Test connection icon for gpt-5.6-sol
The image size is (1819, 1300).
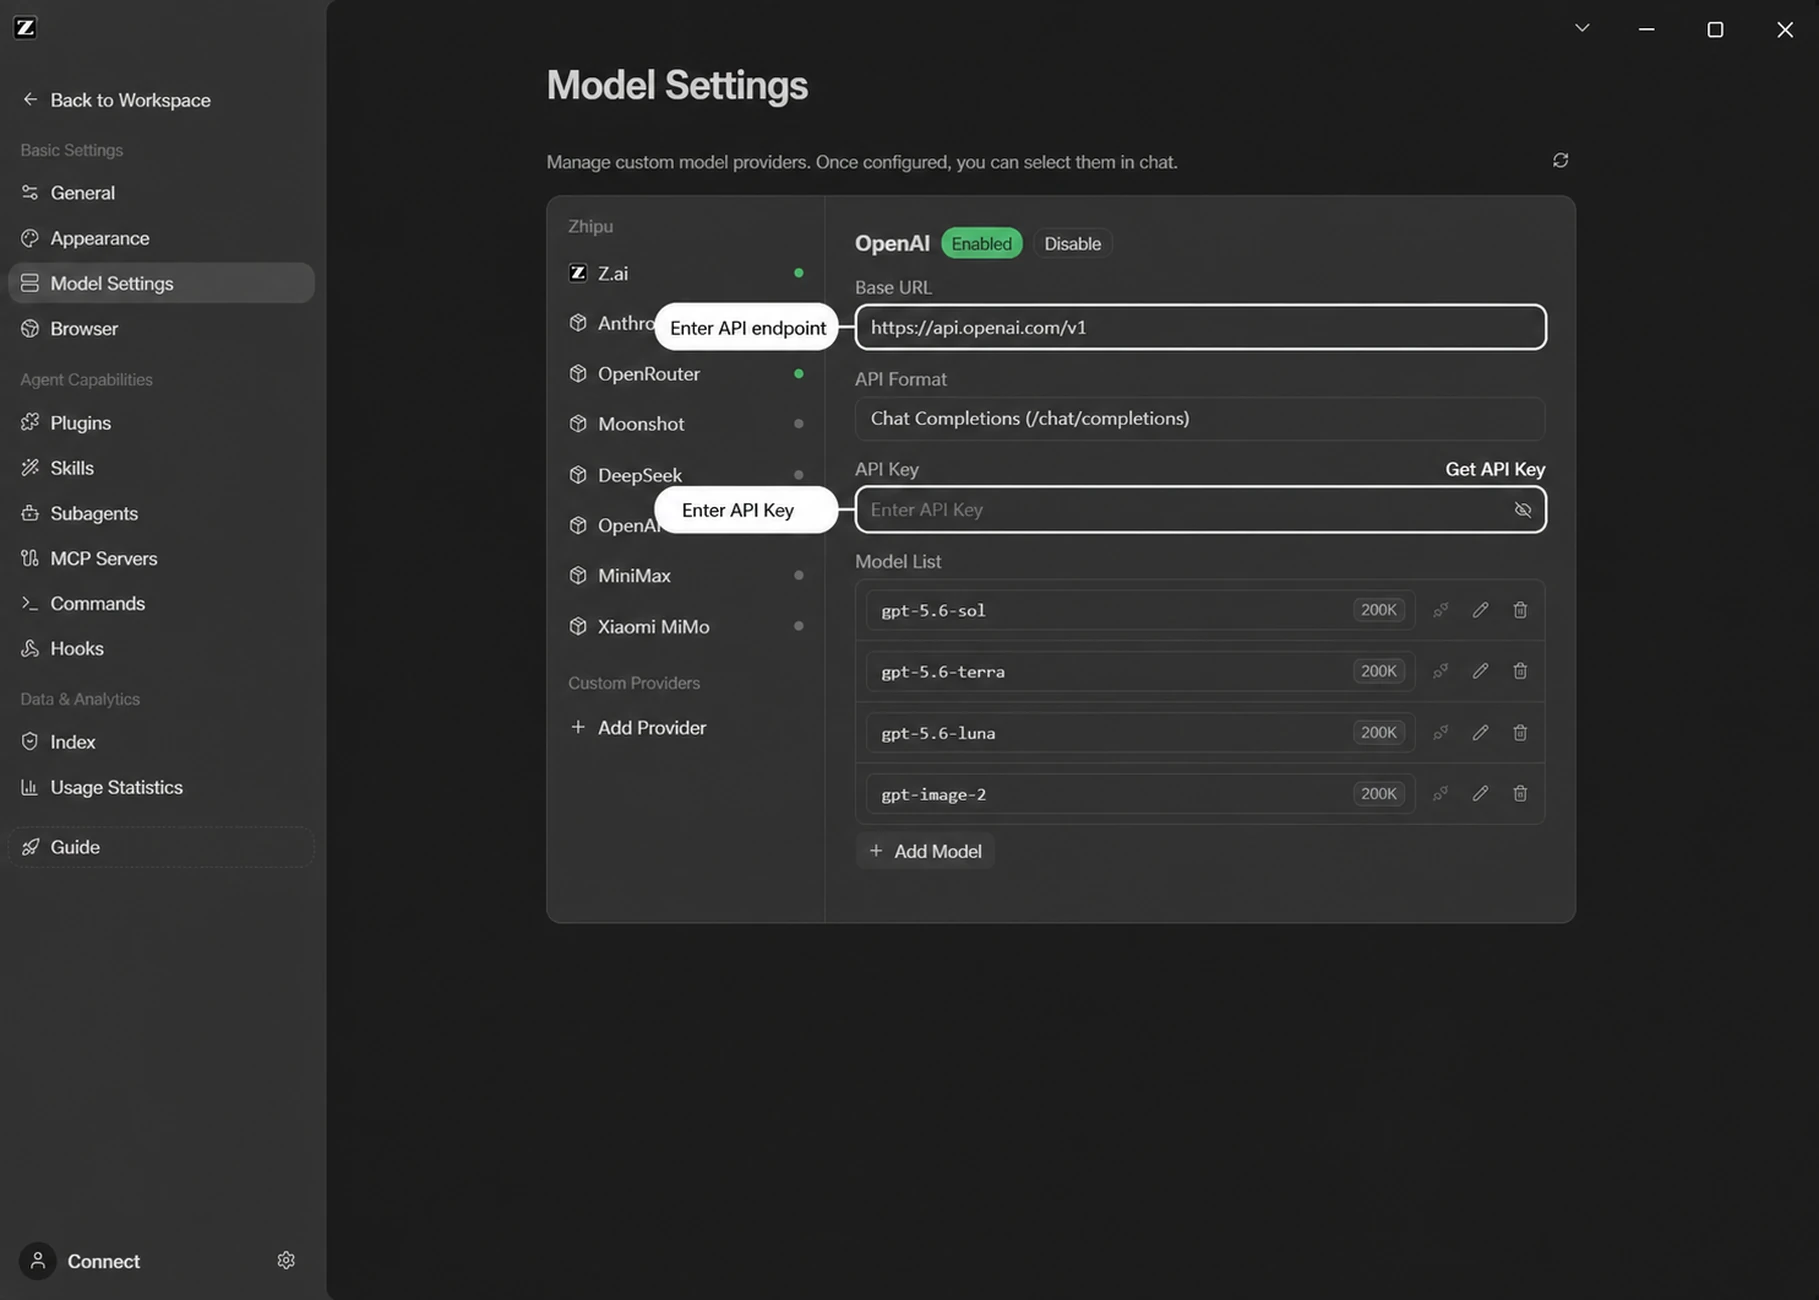click(x=1441, y=610)
